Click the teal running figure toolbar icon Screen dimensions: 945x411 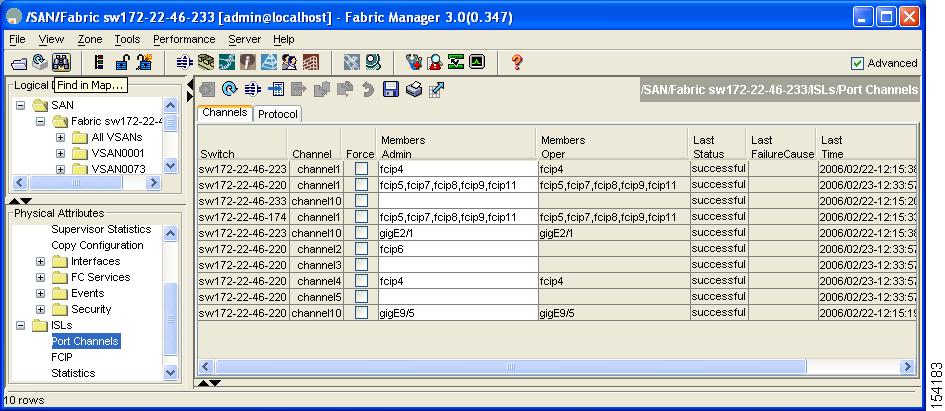pyautogui.click(x=227, y=62)
